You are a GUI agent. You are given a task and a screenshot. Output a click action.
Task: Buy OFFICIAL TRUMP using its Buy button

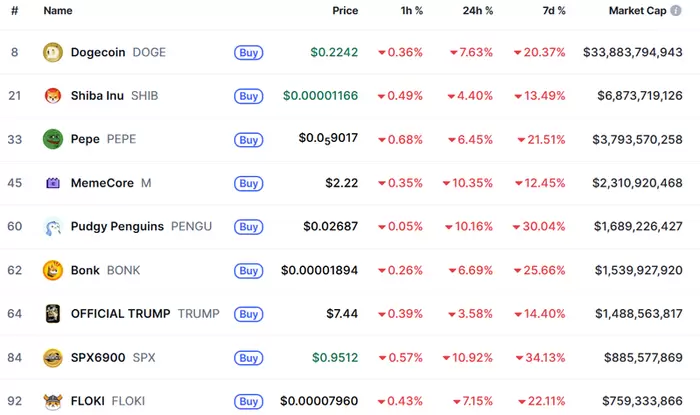click(249, 314)
